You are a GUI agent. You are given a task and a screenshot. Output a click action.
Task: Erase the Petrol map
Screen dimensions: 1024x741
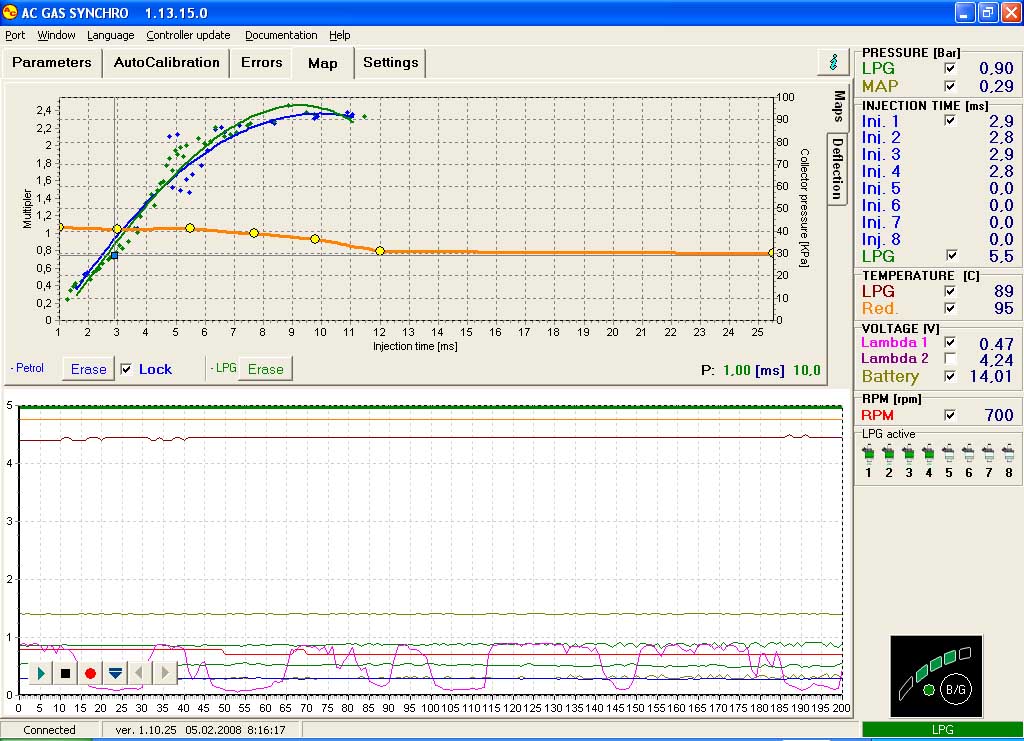tap(88, 369)
